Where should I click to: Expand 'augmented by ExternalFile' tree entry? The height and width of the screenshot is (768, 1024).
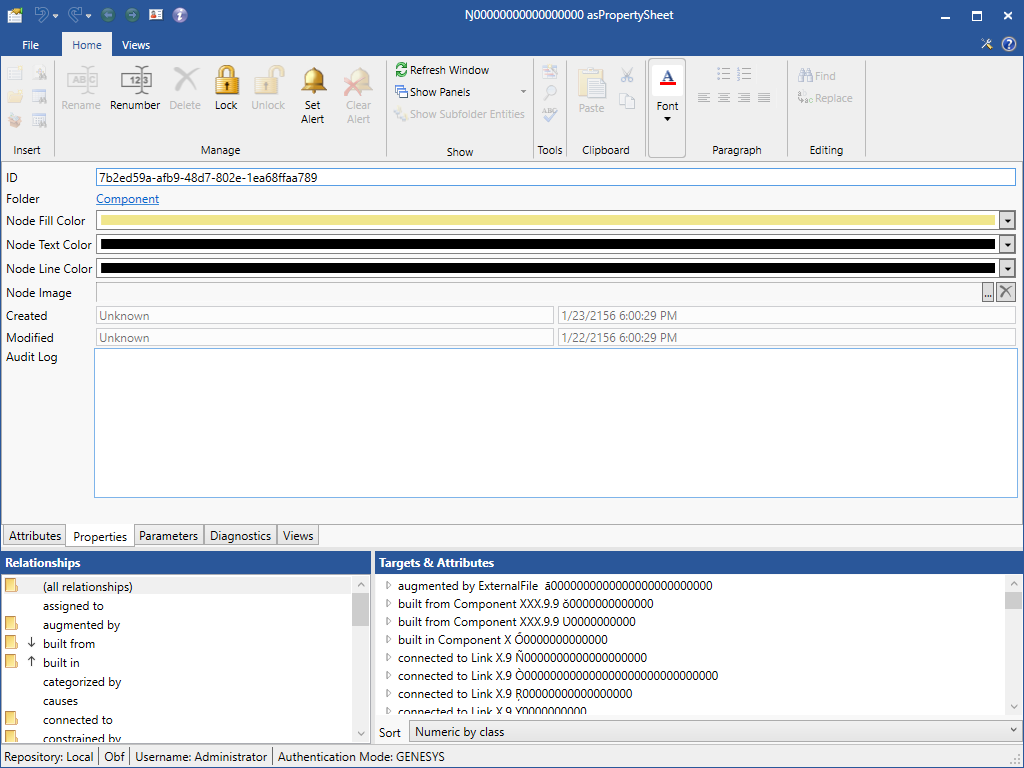[x=389, y=585]
